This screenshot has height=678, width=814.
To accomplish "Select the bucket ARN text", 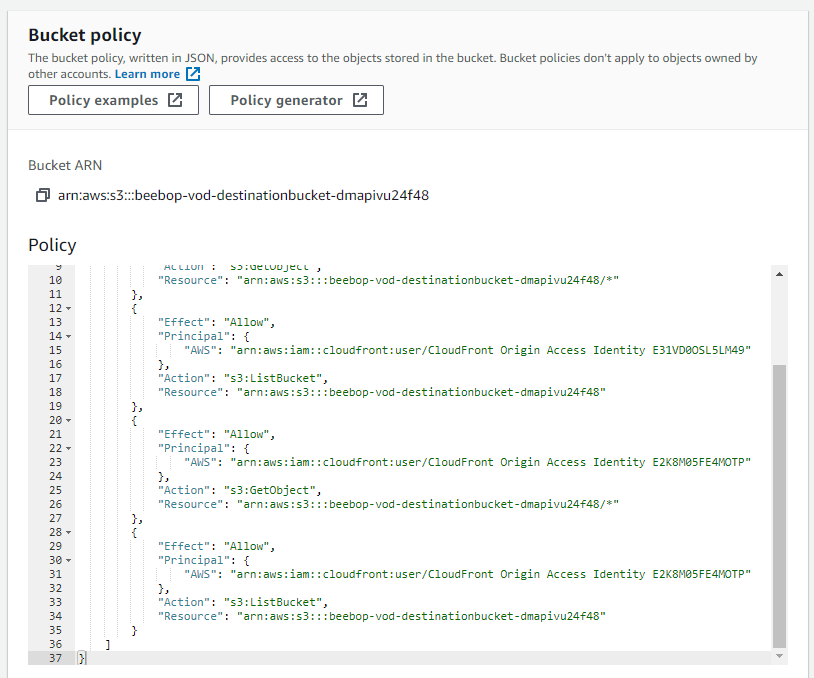I will 243,195.
